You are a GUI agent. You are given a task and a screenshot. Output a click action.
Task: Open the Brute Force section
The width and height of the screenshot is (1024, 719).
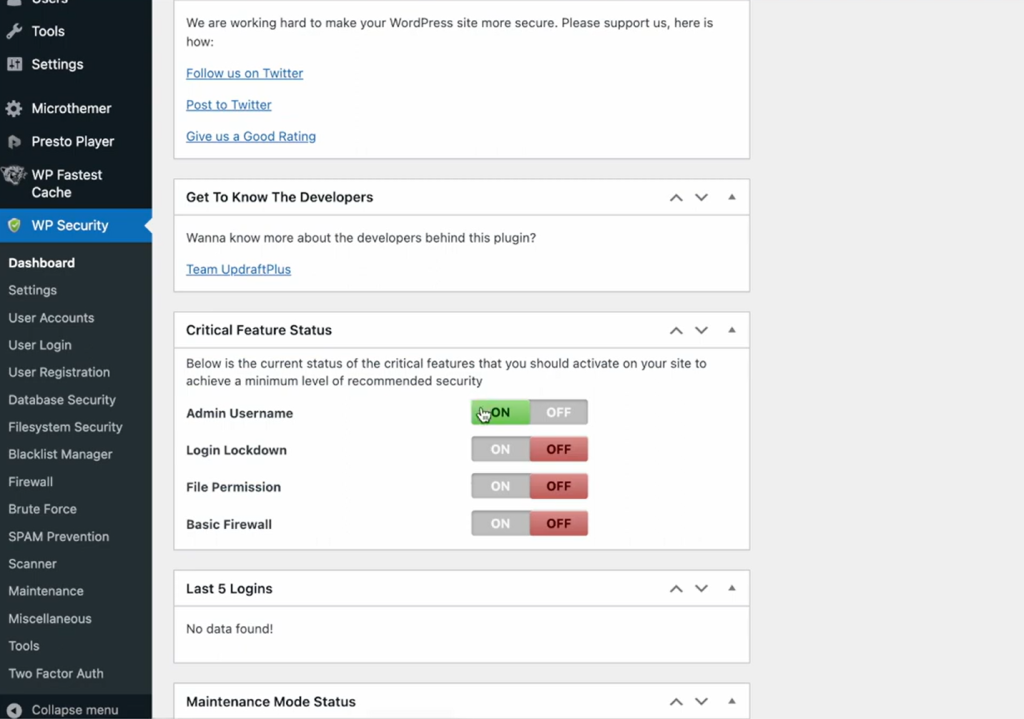click(x=42, y=509)
